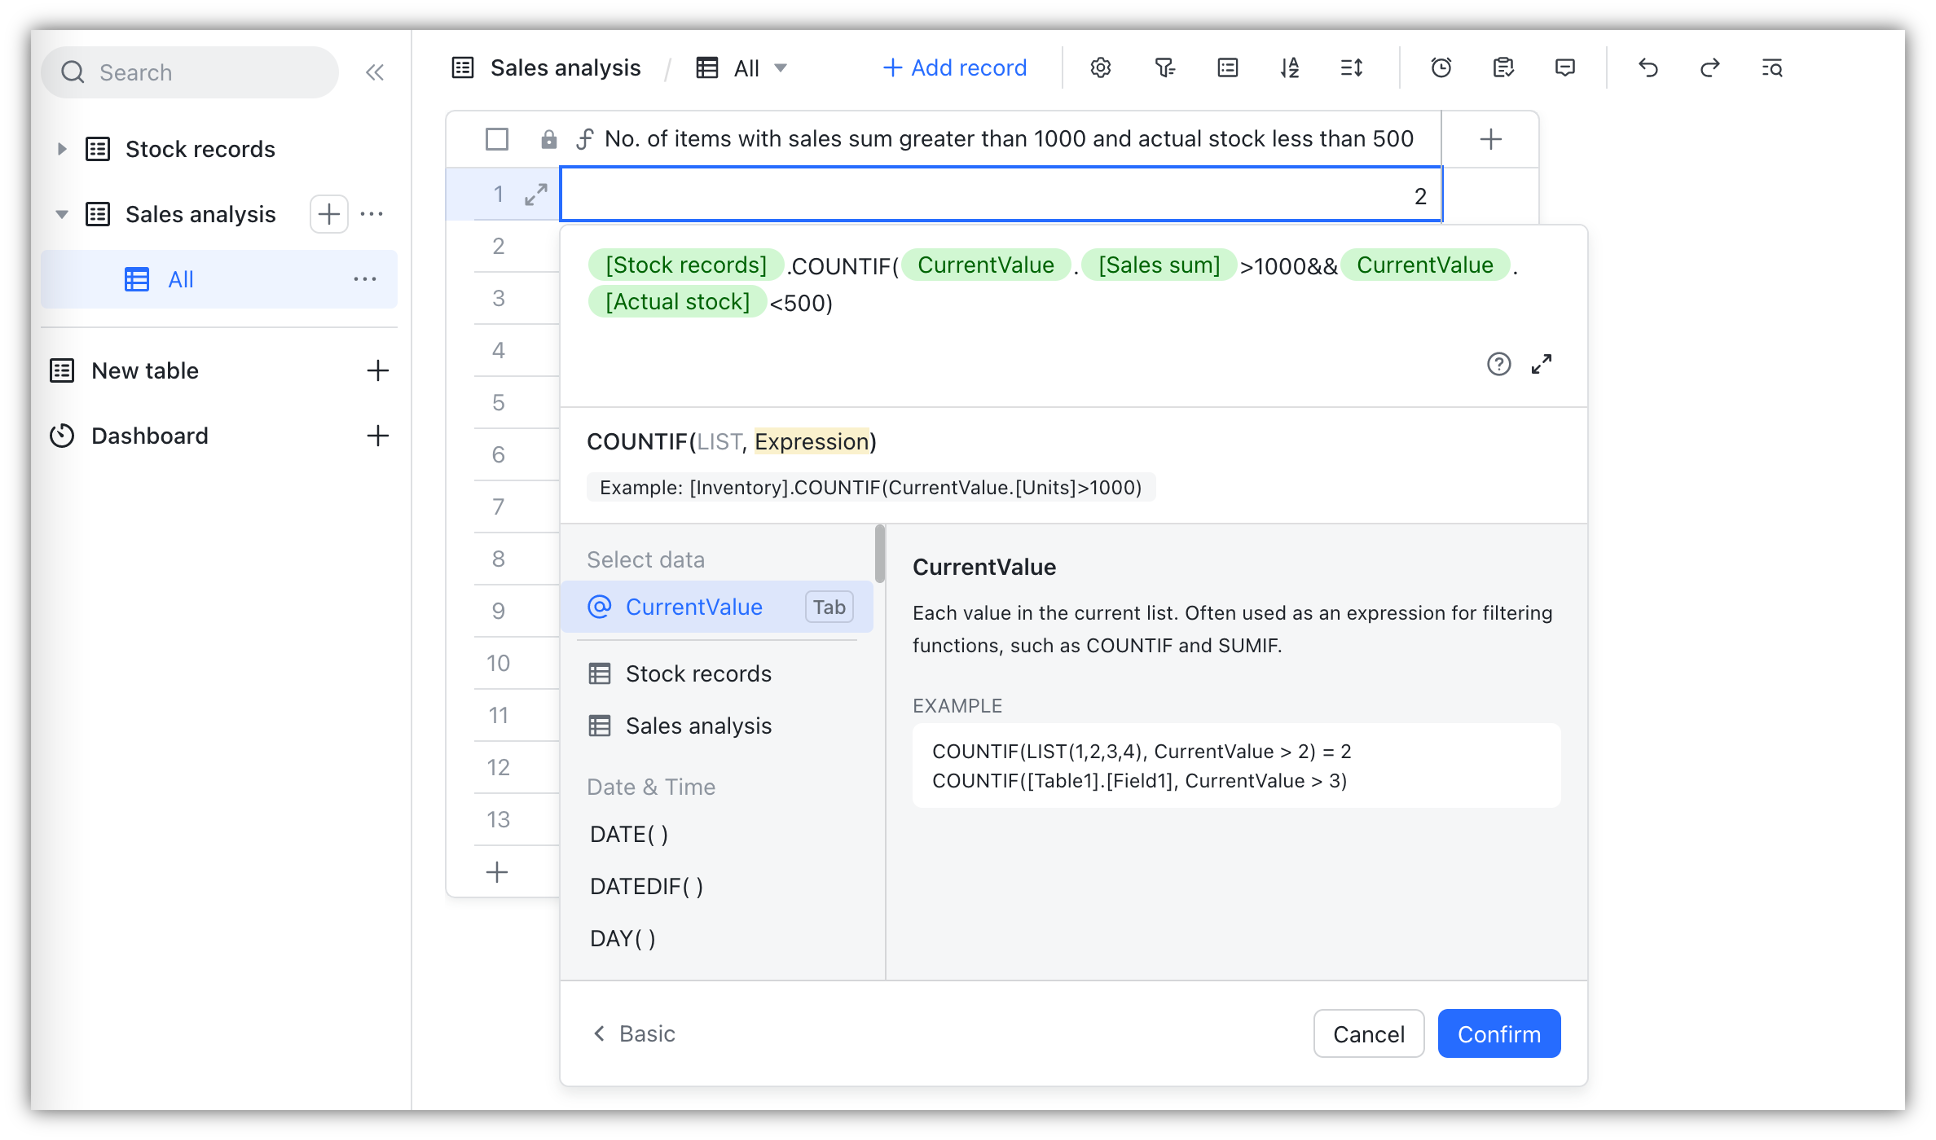Select row number 10
This screenshot has height=1140, width=1936.
(498, 663)
